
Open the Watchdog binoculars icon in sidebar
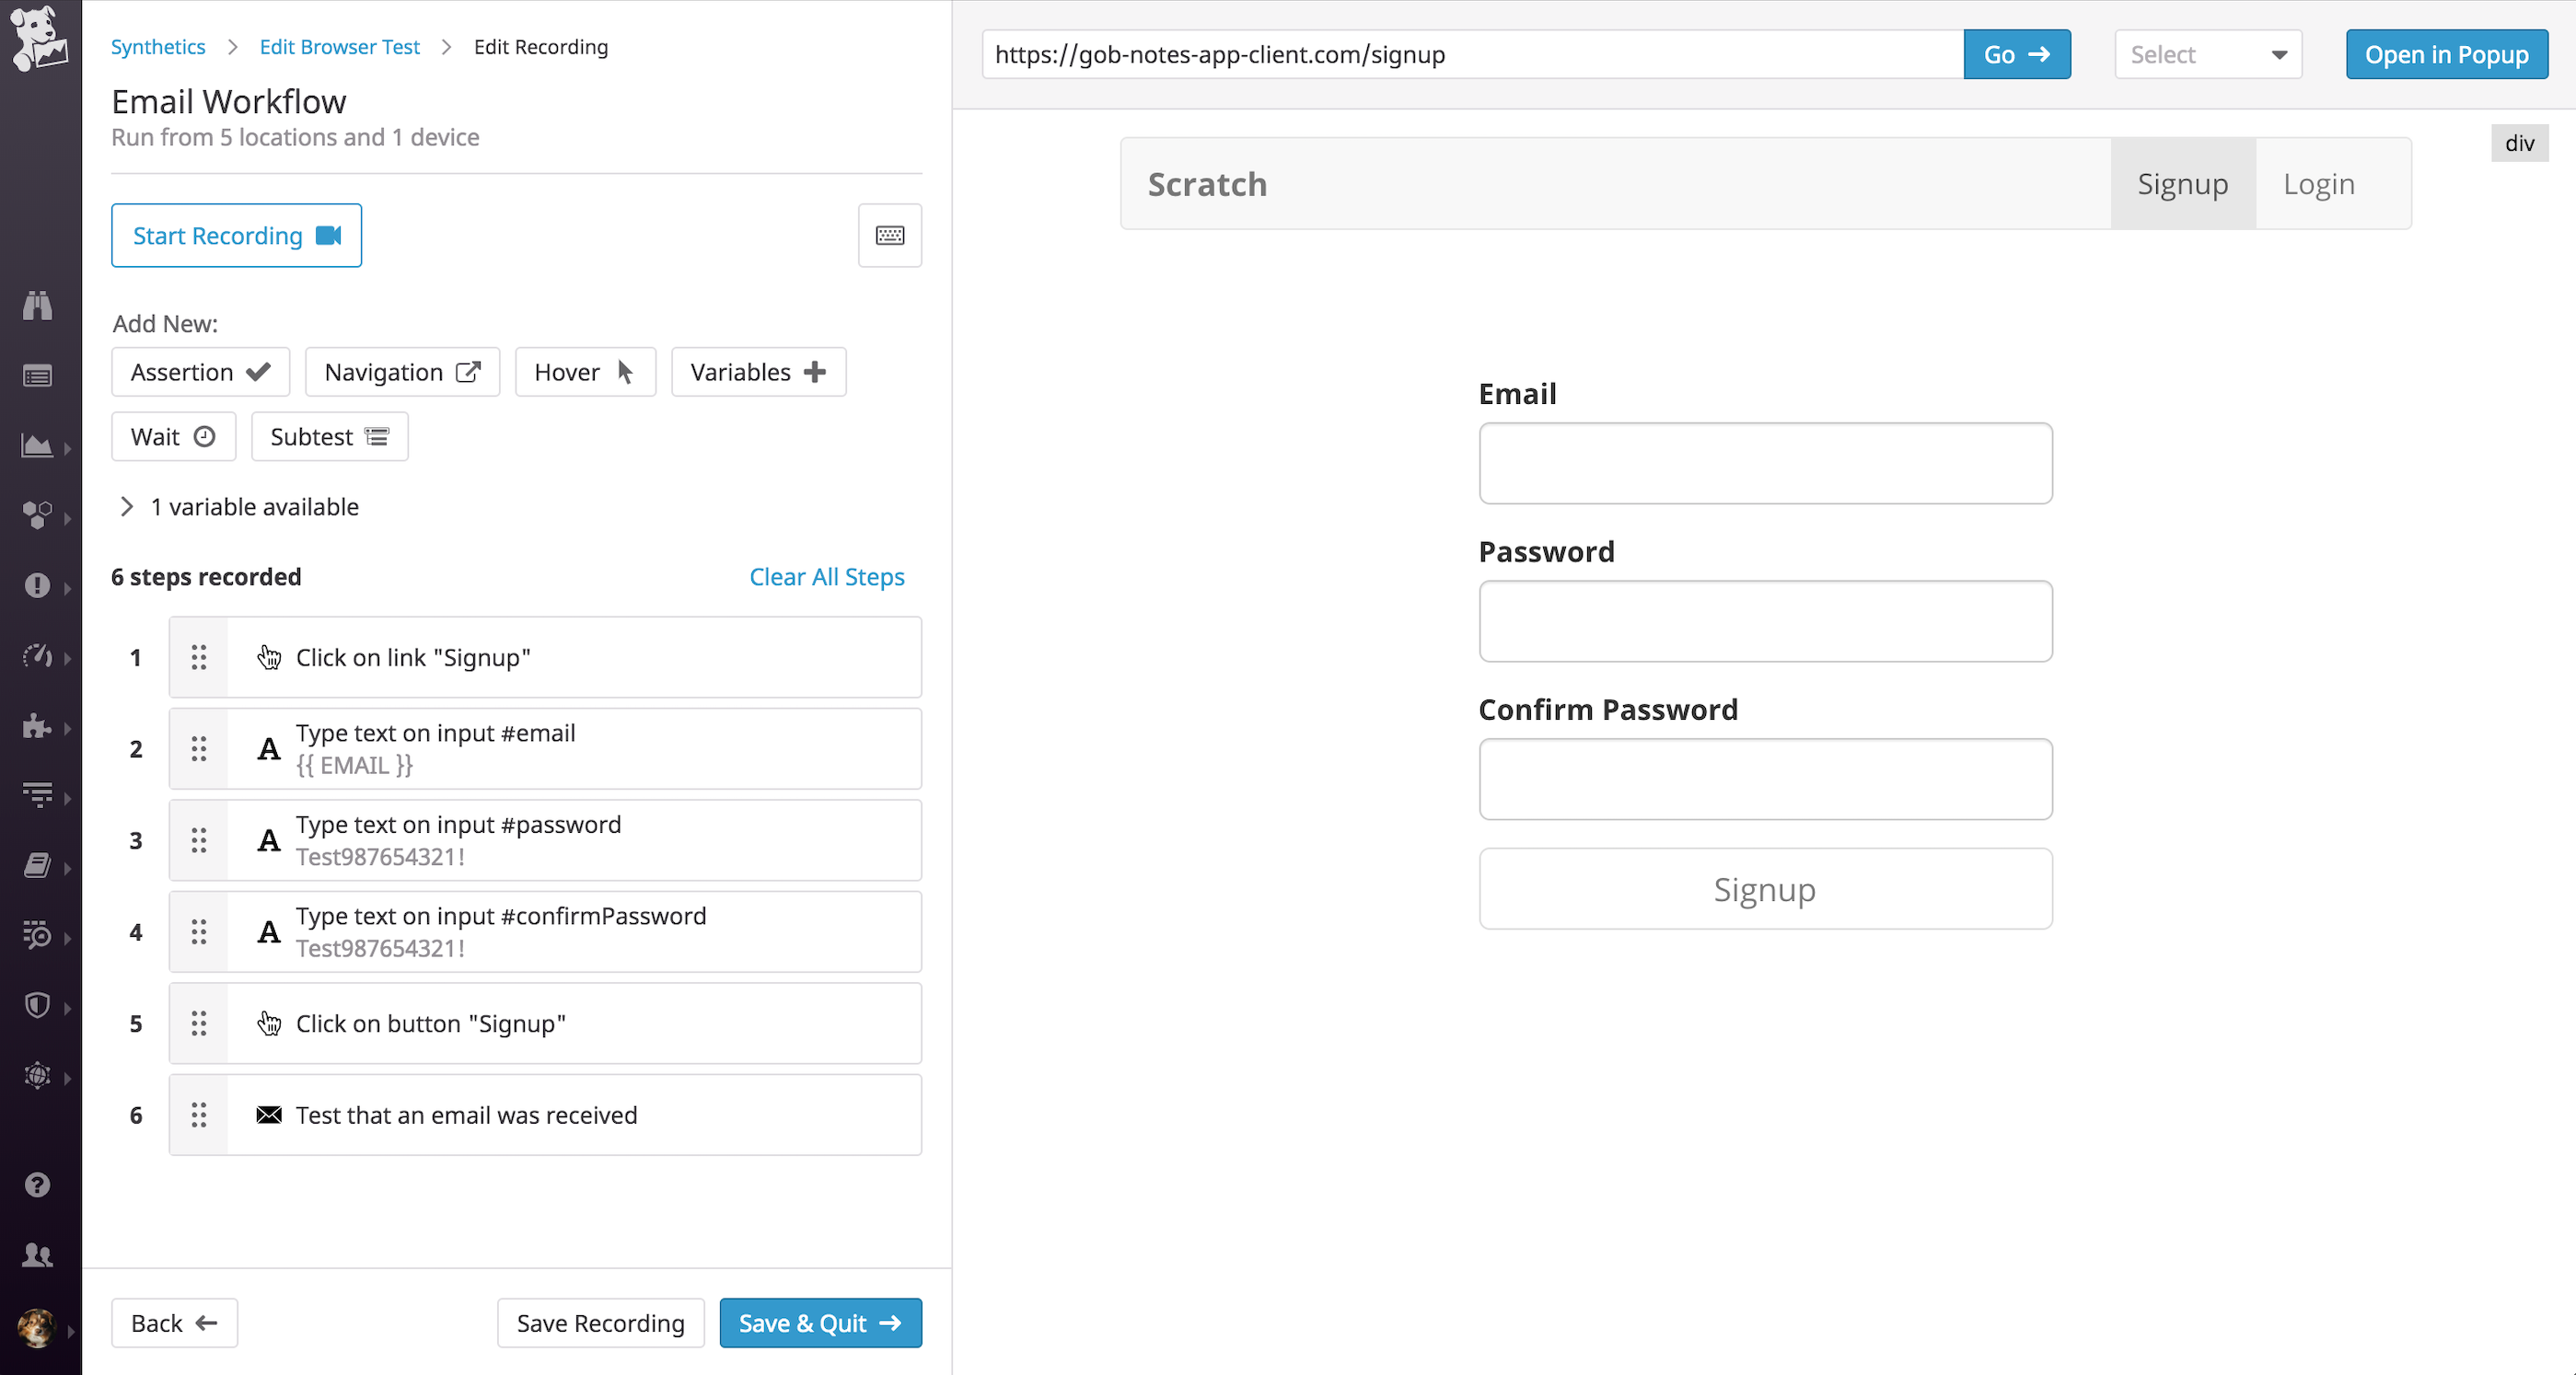tap(38, 305)
